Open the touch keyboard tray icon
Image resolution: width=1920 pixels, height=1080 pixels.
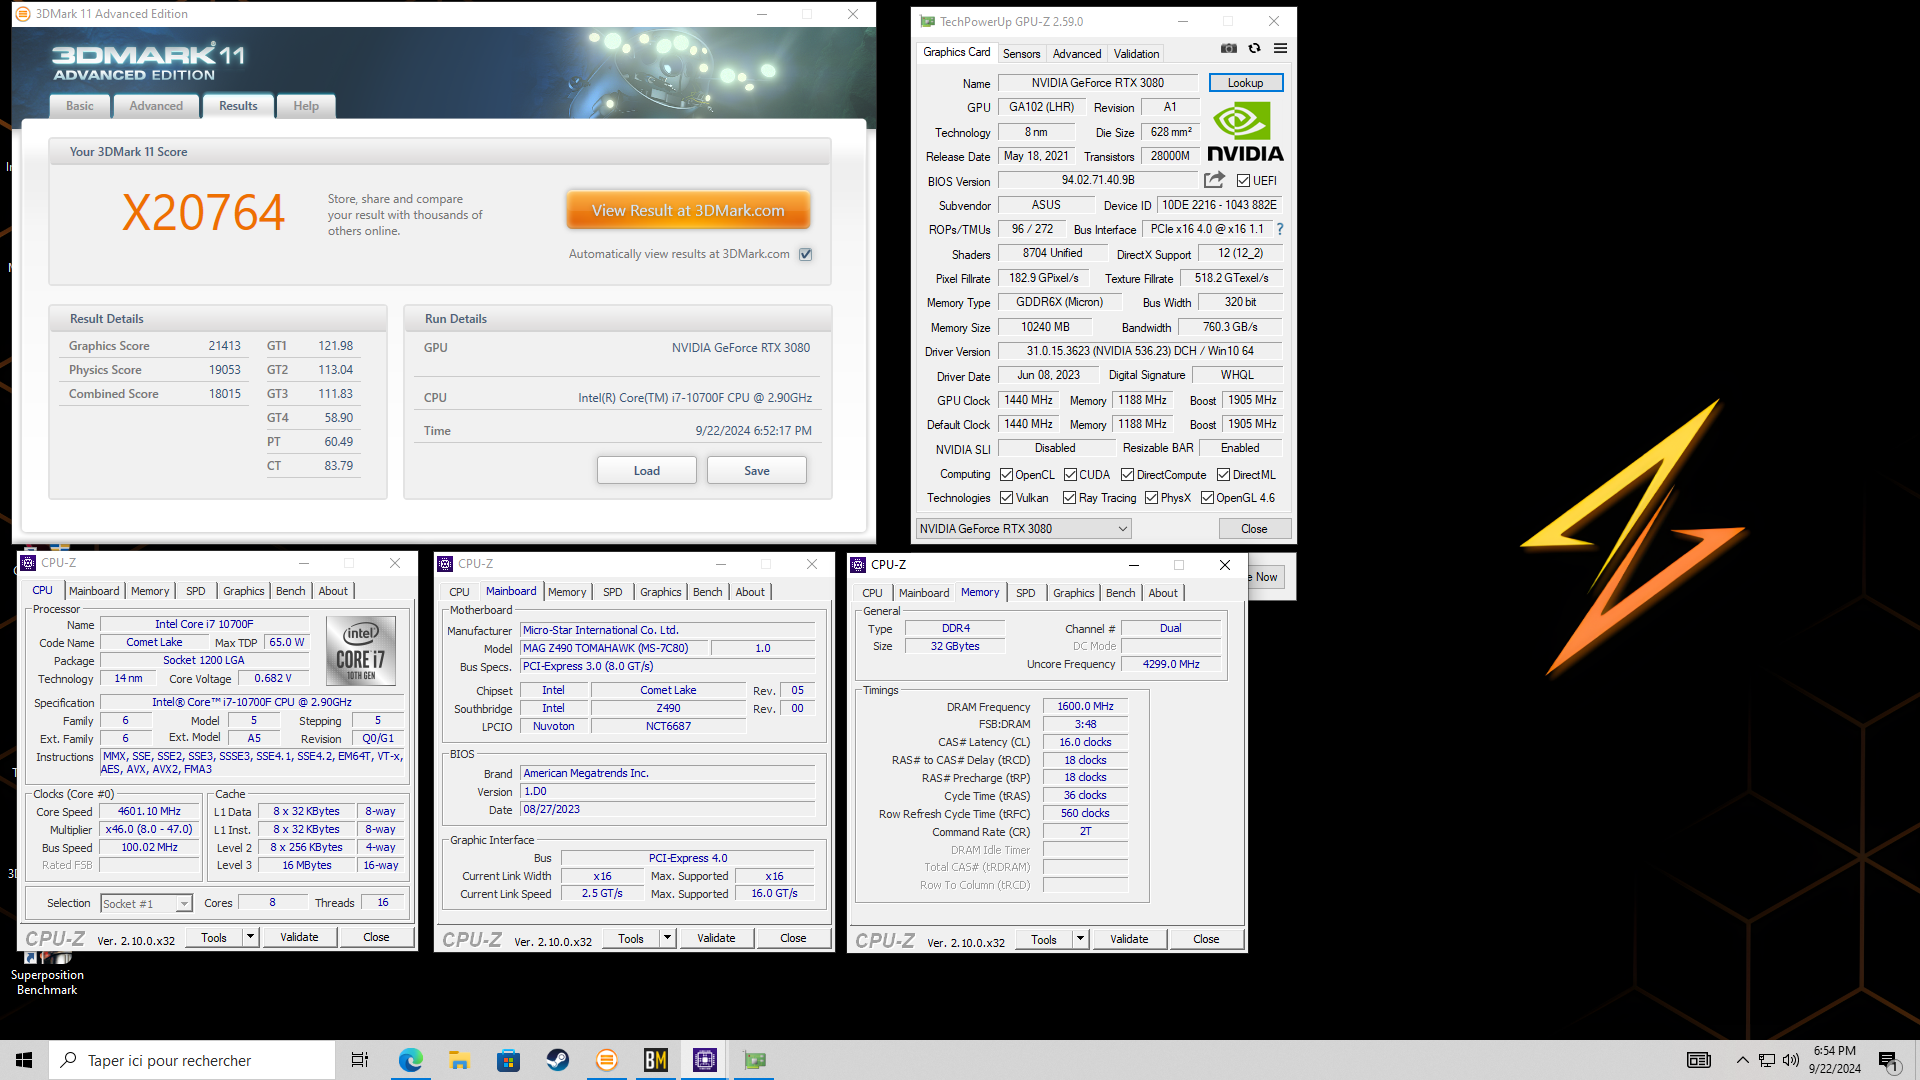[1699, 1060]
